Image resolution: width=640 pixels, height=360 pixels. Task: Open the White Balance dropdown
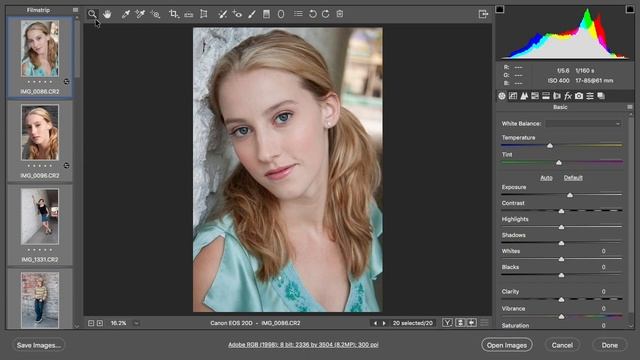[x=584, y=123]
